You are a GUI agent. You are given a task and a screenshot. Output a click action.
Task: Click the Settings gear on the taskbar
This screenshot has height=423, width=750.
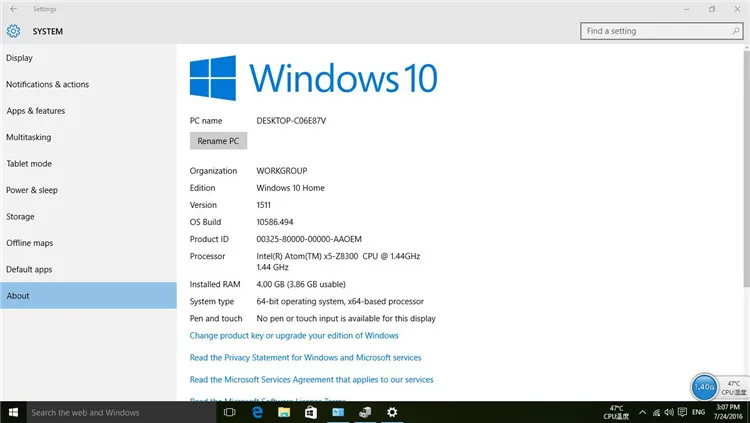[392, 412]
